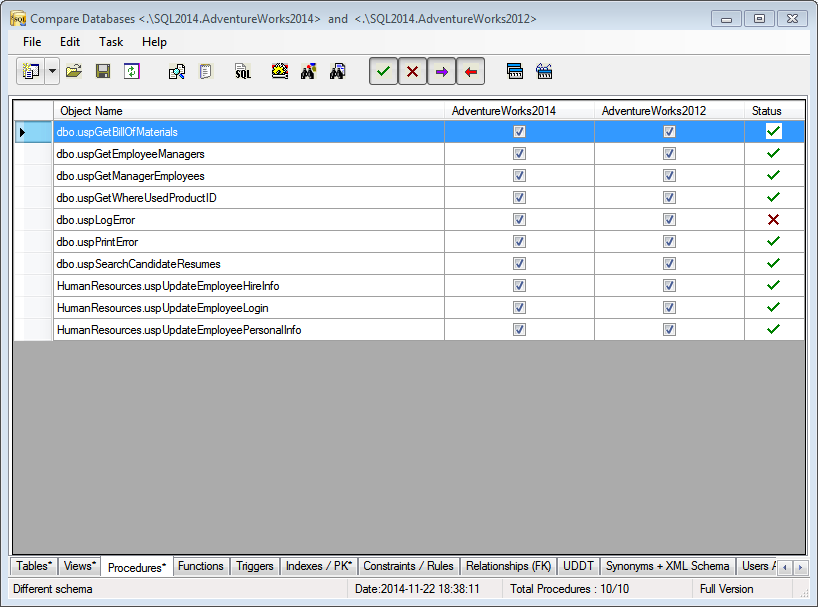Click the SQL script toolbar icon

pyautogui.click(x=243, y=71)
